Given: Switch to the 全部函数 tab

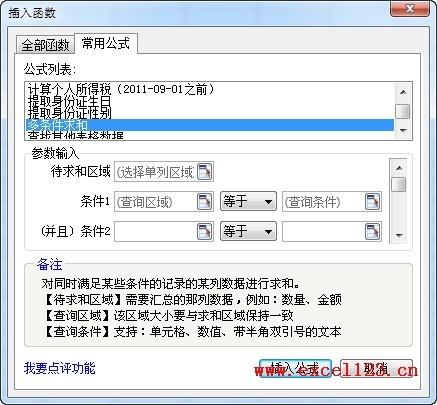Looking at the screenshot, I should [x=45, y=45].
